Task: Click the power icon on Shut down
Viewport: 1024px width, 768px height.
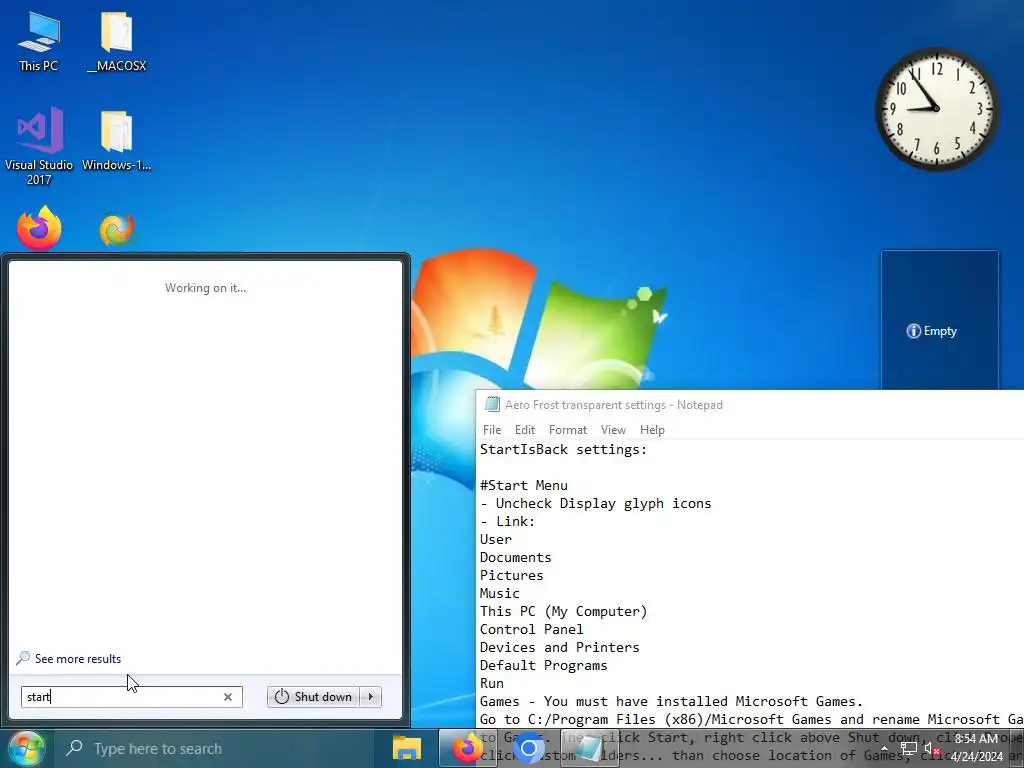Action: [281, 697]
